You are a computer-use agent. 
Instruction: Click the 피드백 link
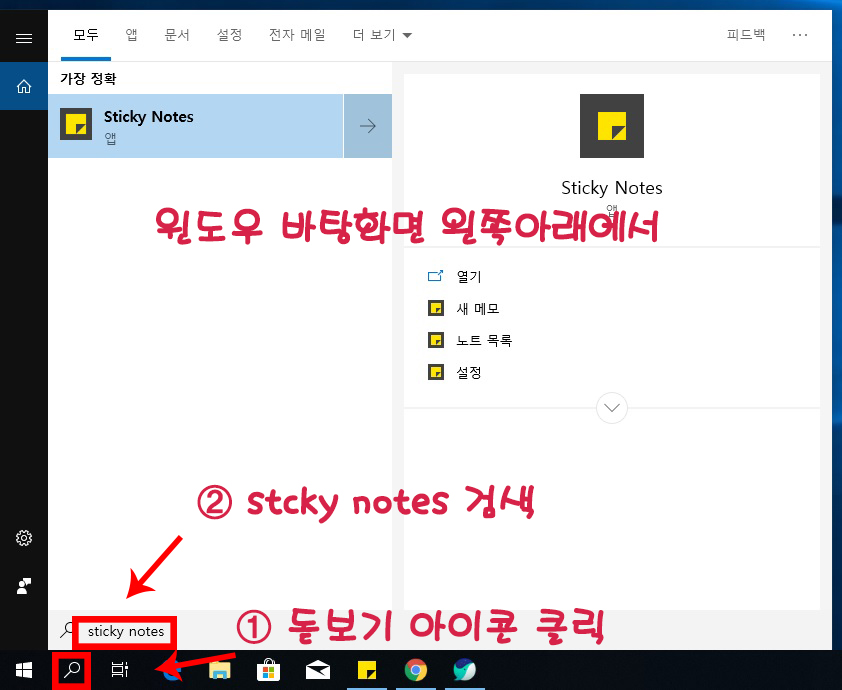[745, 35]
